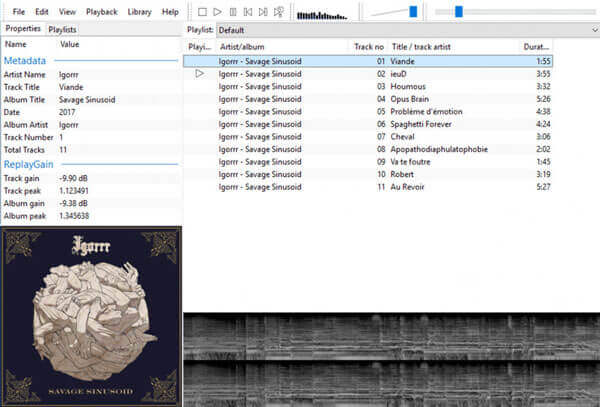Select track 09 Va te foutre
The width and height of the screenshot is (600, 407).
pyautogui.click(x=368, y=162)
